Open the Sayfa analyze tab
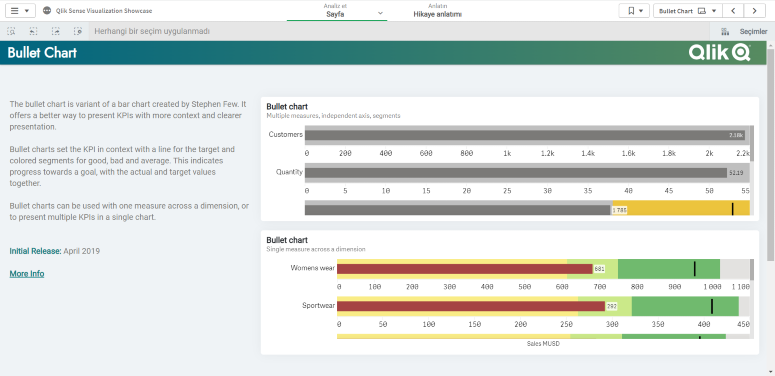Image resolution: width=775 pixels, height=376 pixels. coord(337,10)
